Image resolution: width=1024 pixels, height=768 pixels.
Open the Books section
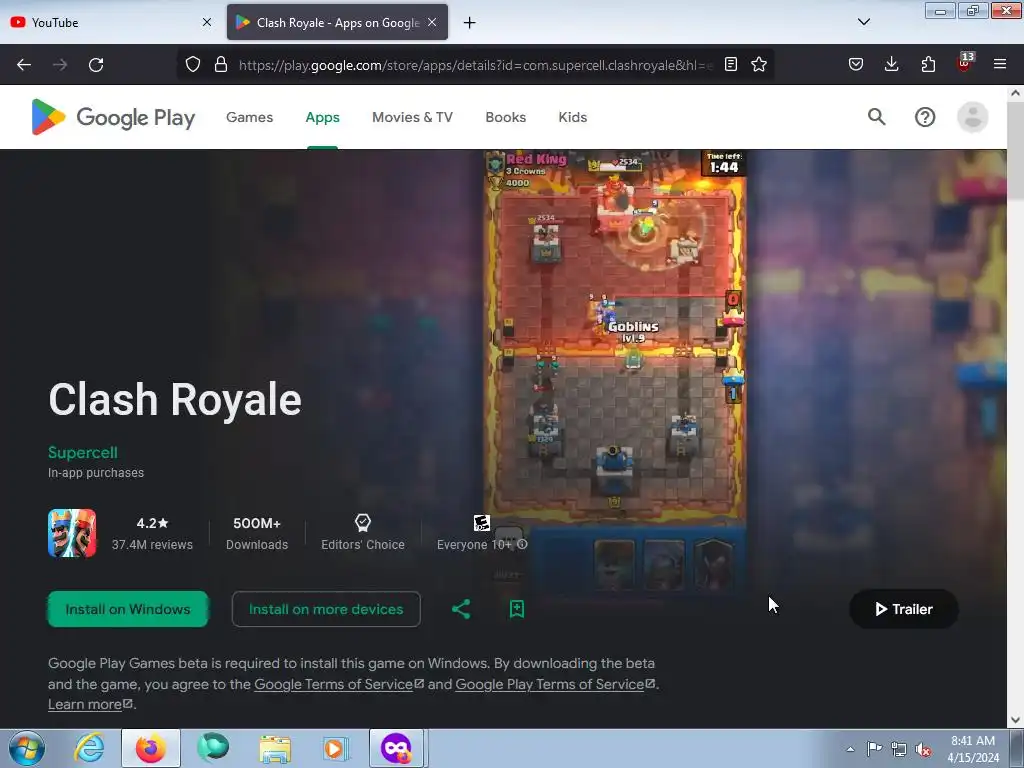point(505,117)
